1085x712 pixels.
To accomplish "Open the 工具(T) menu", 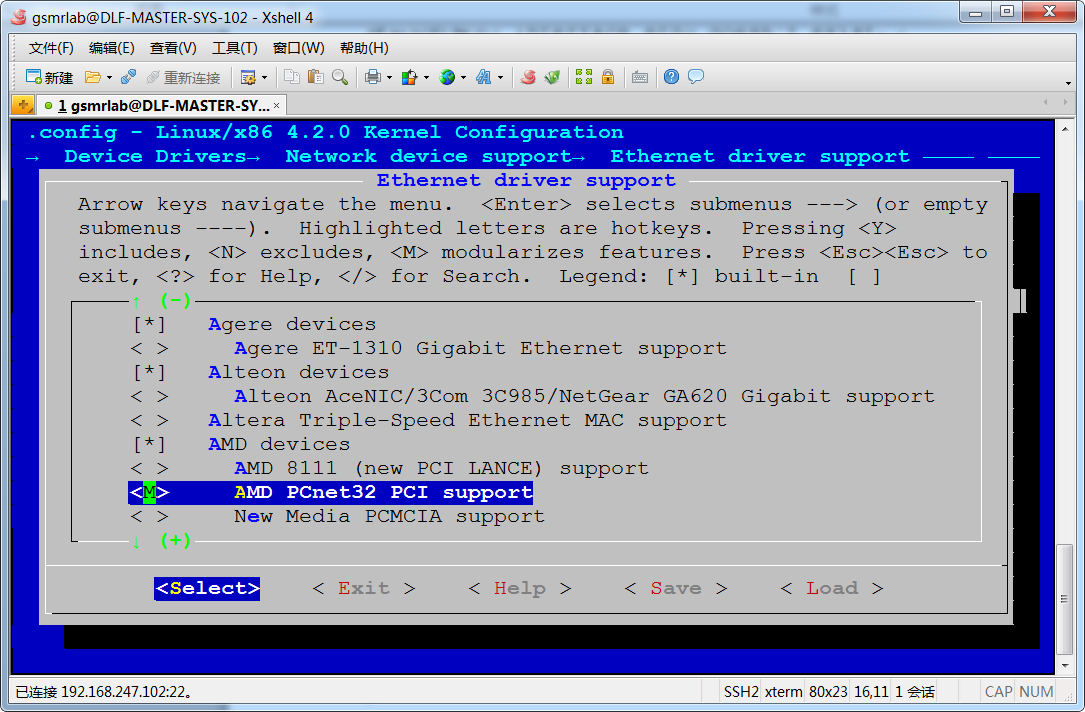I will click(235, 48).
